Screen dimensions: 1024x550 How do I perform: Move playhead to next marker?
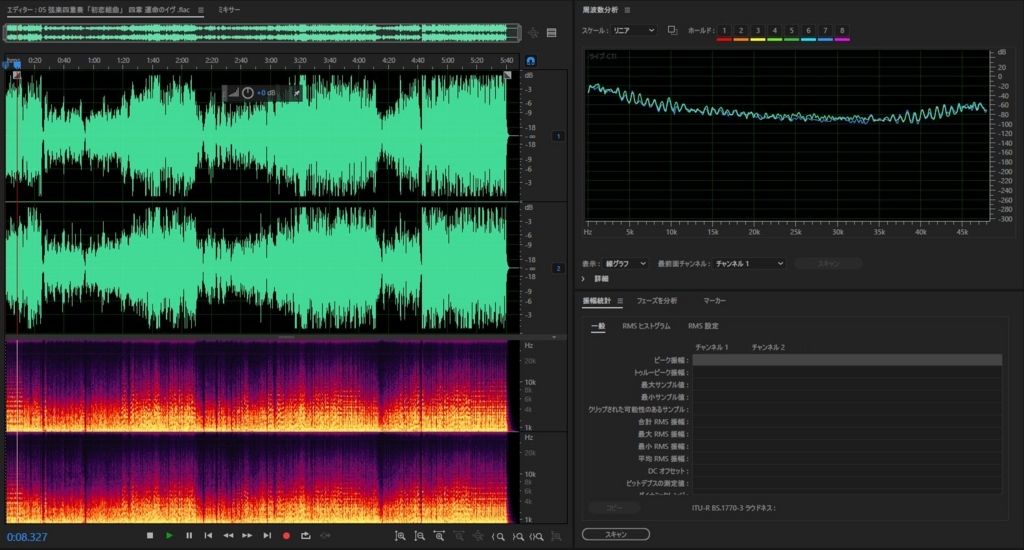[266, 536]
